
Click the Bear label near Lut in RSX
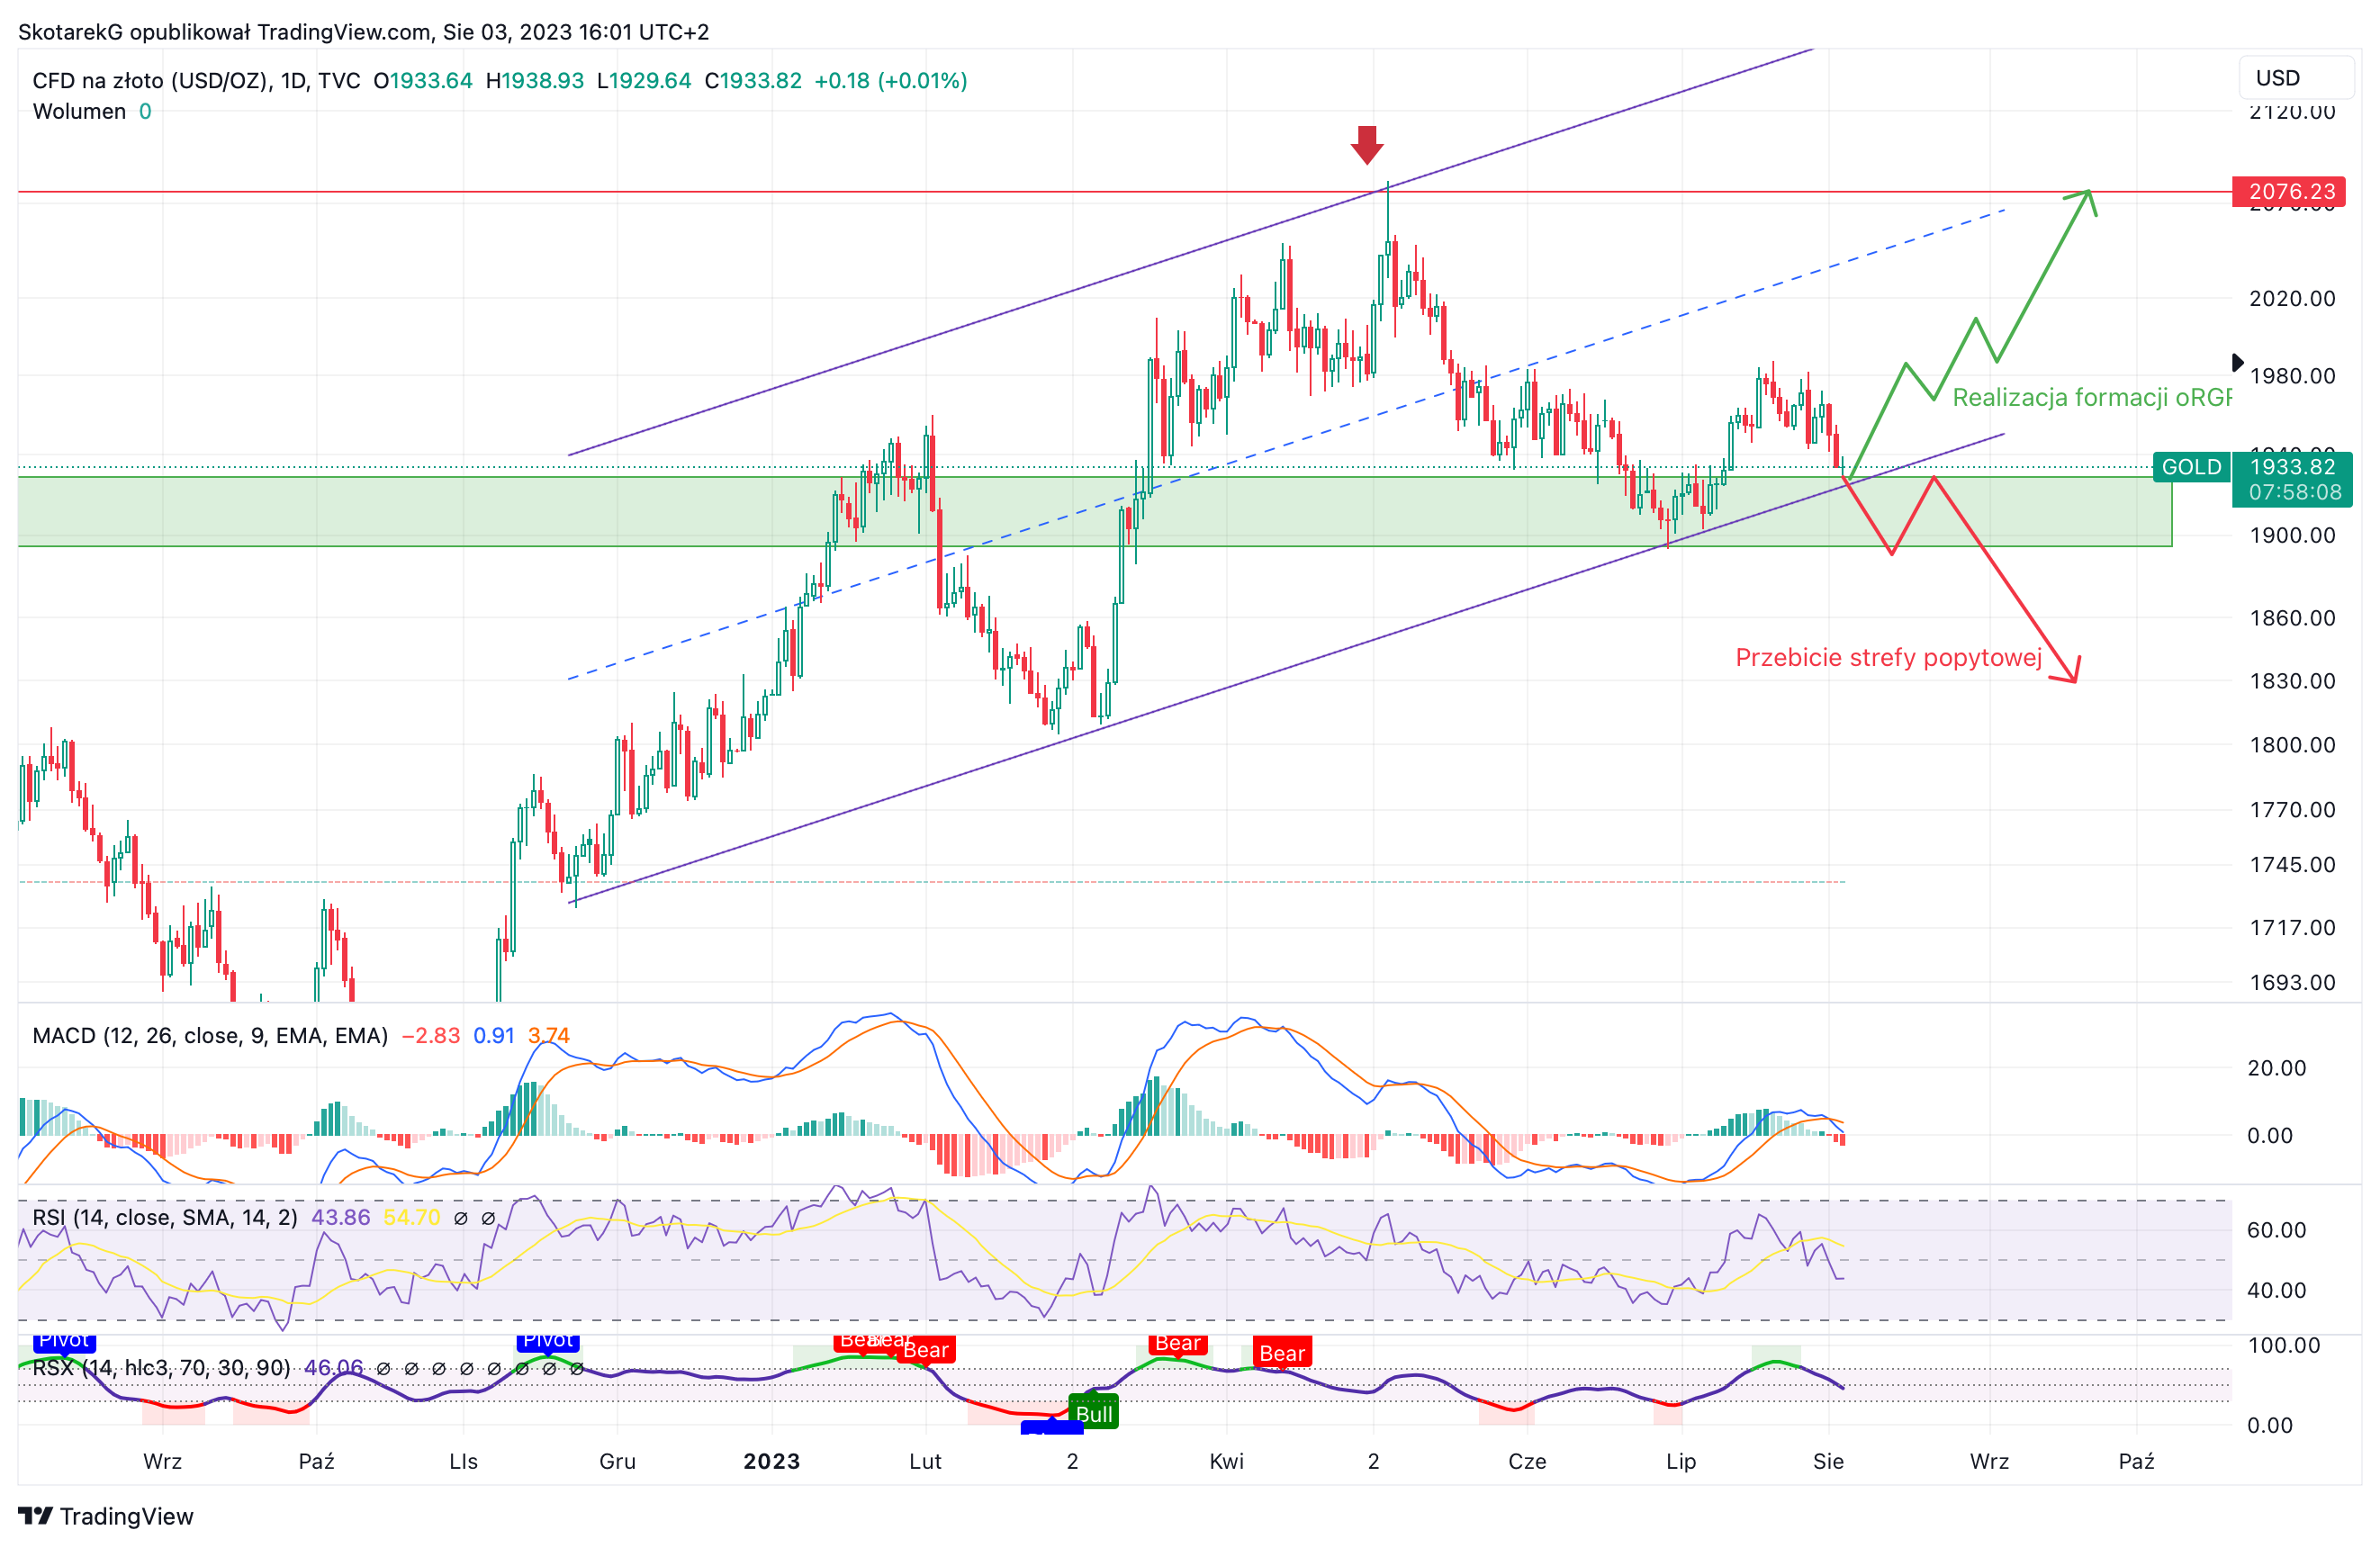point(925,1350)
